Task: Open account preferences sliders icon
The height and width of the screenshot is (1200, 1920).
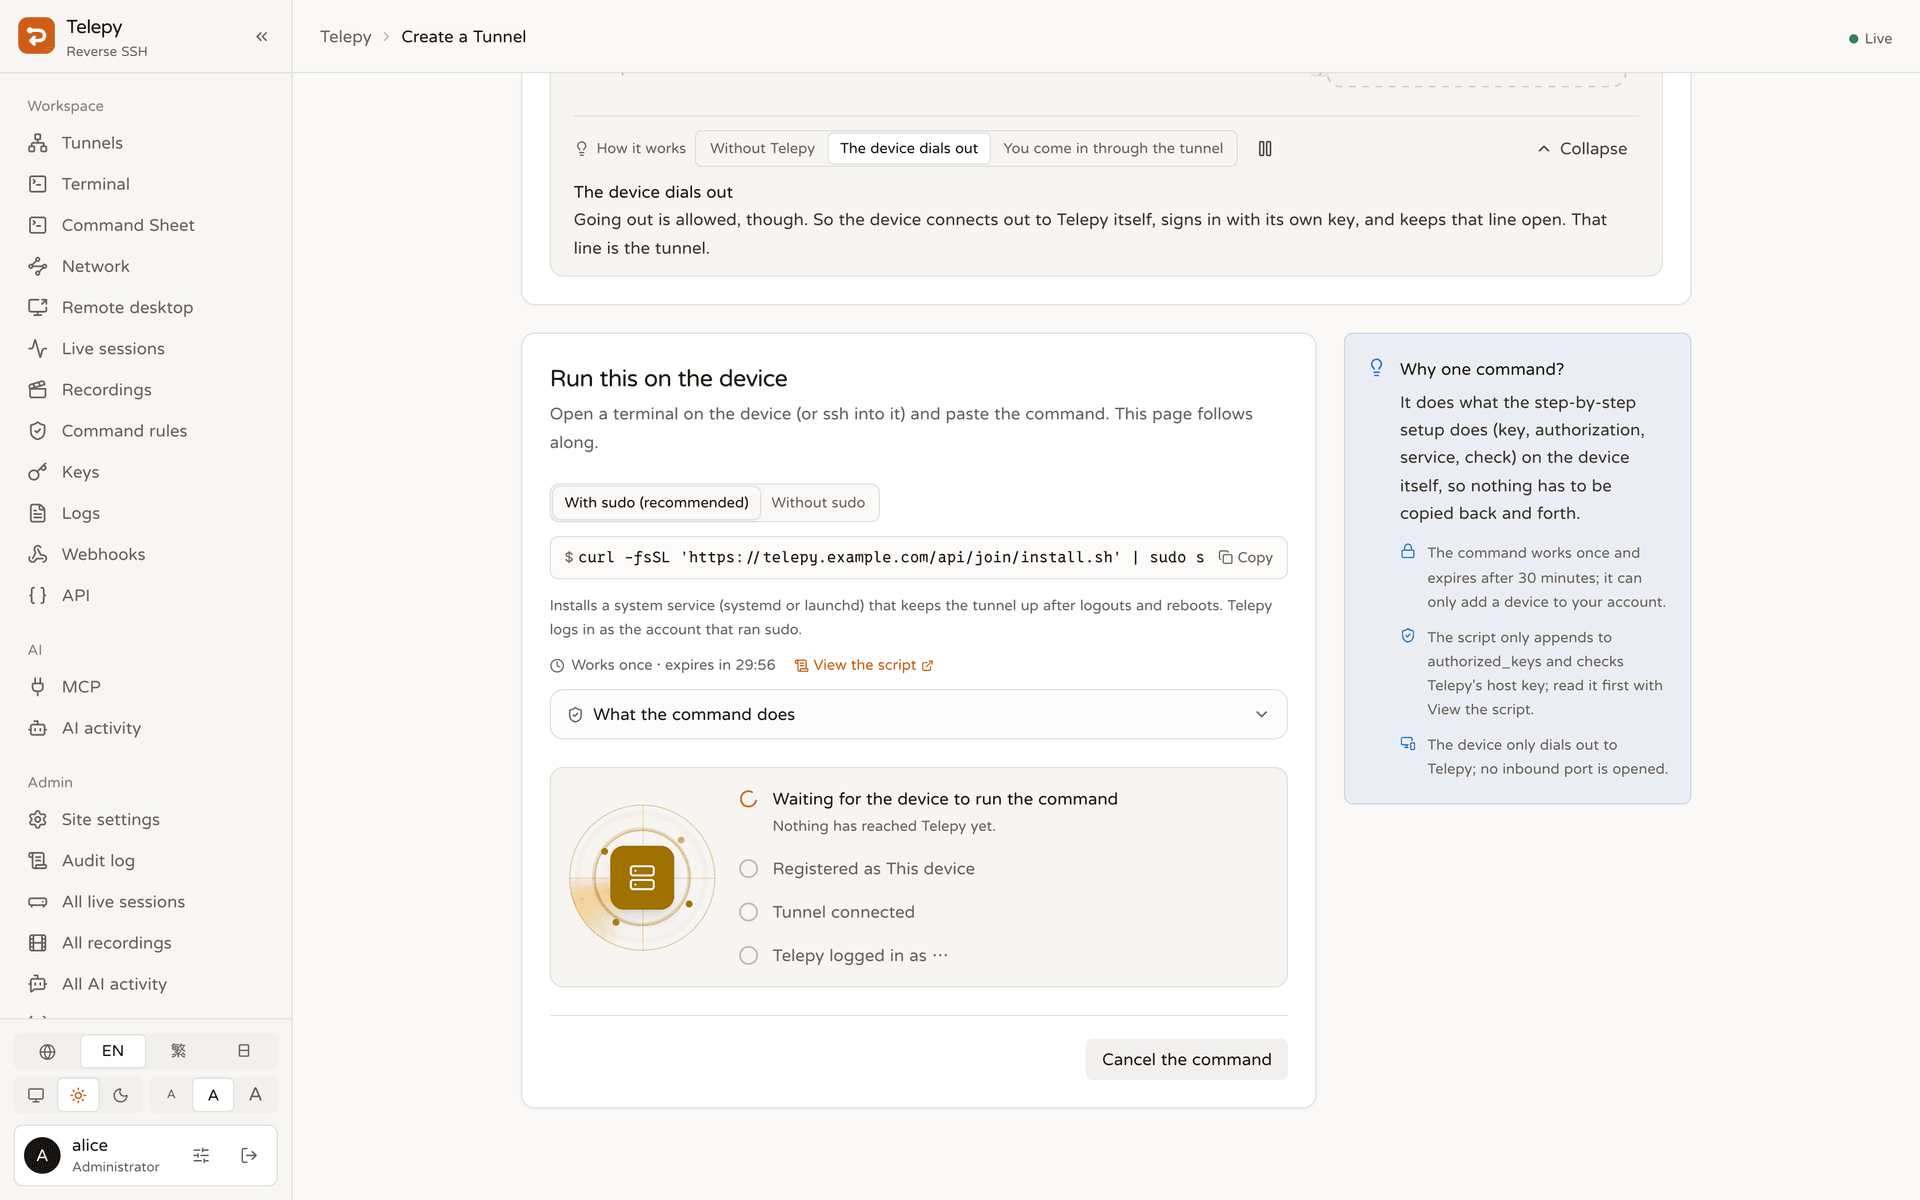Action: [201, 1155]
